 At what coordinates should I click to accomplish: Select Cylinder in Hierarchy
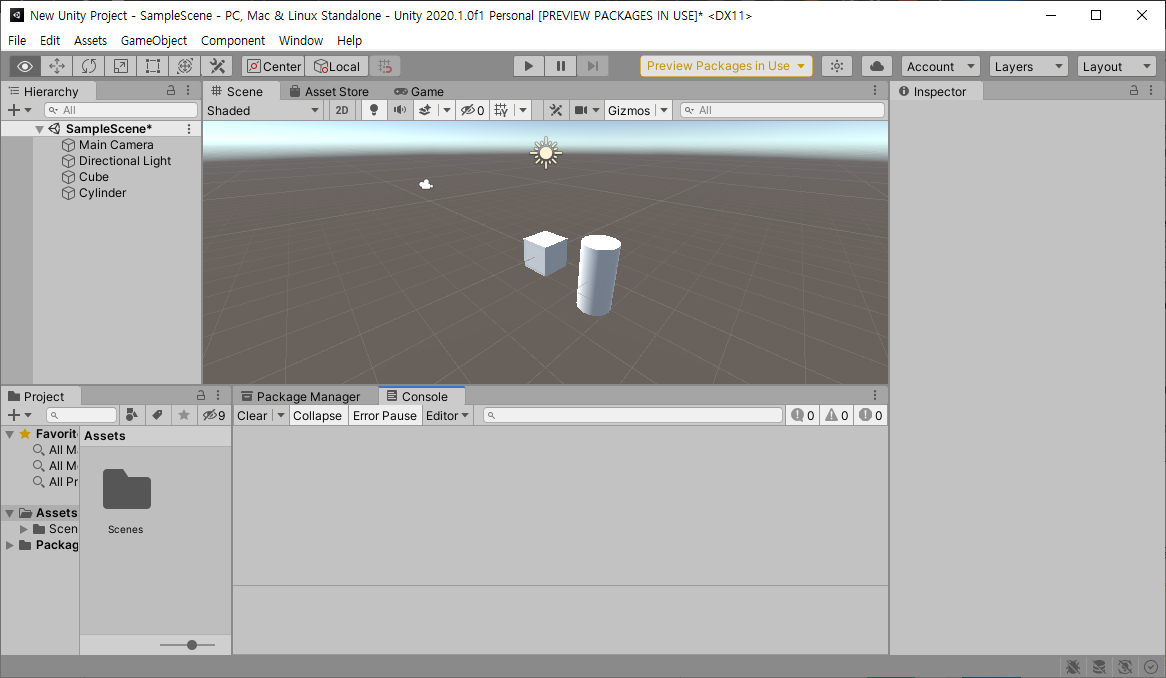[x=103, y=193]
